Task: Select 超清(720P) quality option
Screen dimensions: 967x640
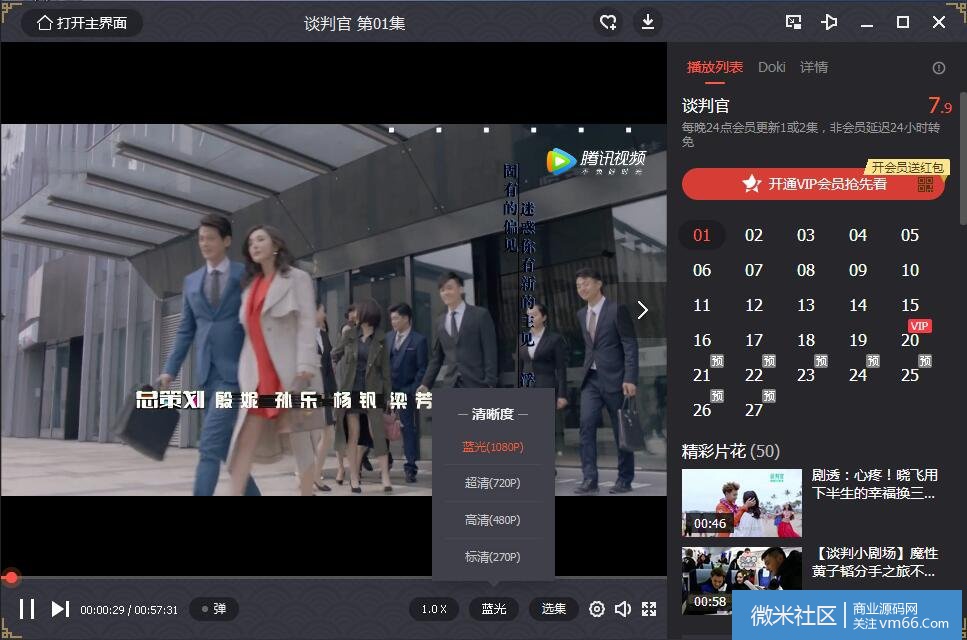Action: (x=493, y=483)
